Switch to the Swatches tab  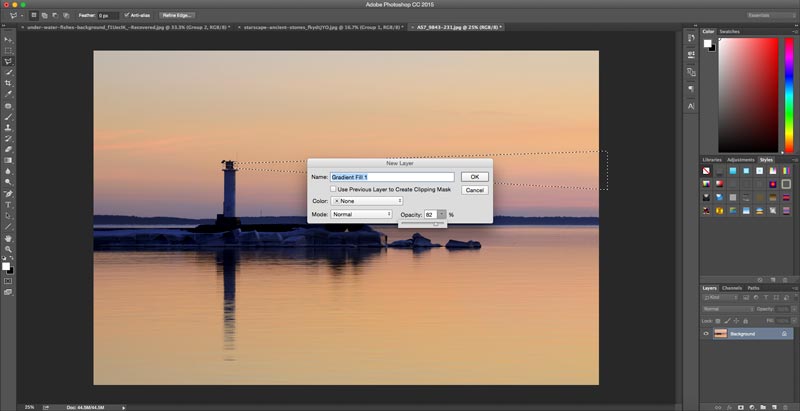[x=729, y=32]
